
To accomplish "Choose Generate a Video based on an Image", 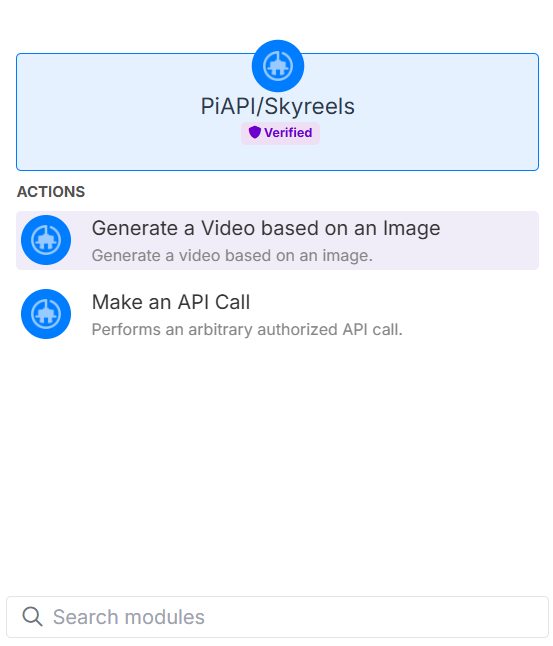I will (x=277, y=241).
